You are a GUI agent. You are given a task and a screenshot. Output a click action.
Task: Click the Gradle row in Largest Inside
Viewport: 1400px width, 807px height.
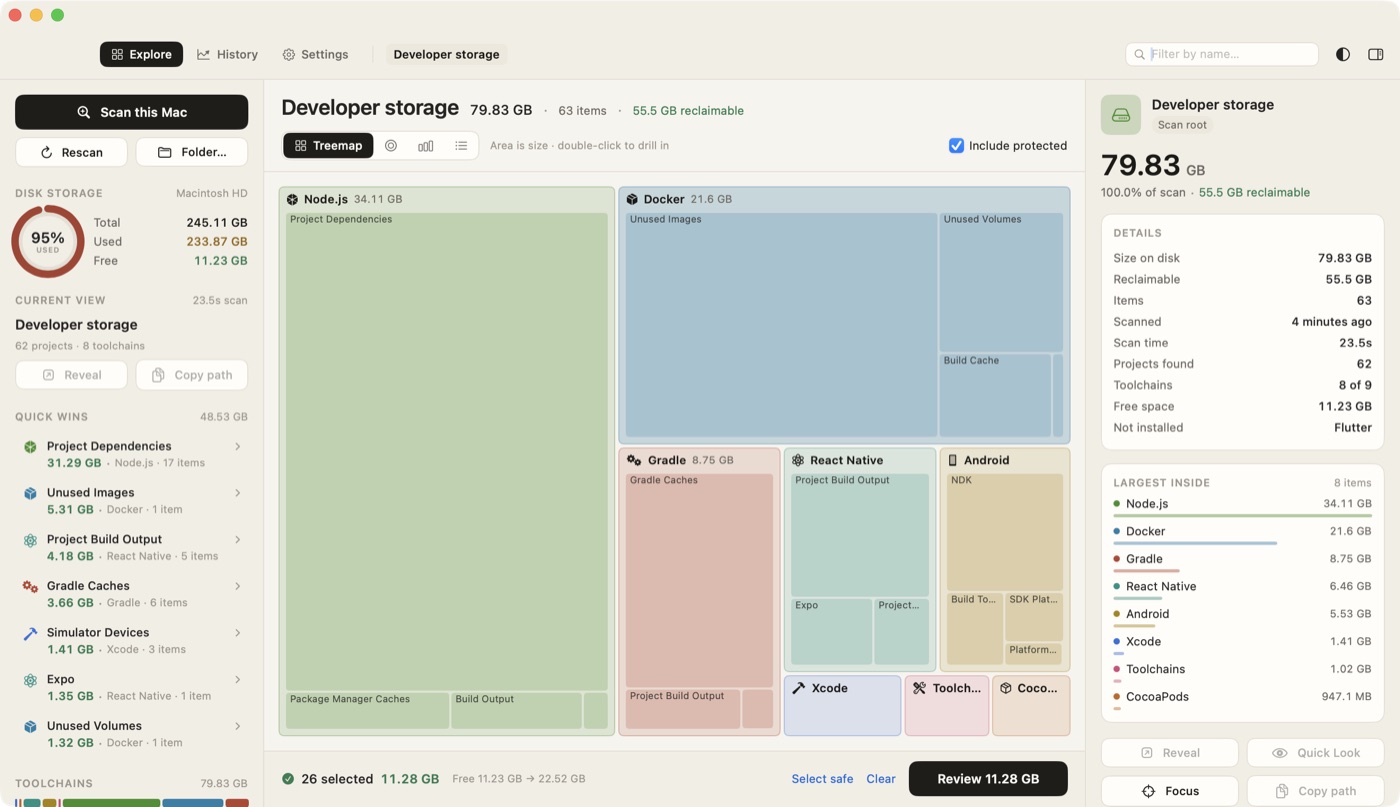point(1243,561)
